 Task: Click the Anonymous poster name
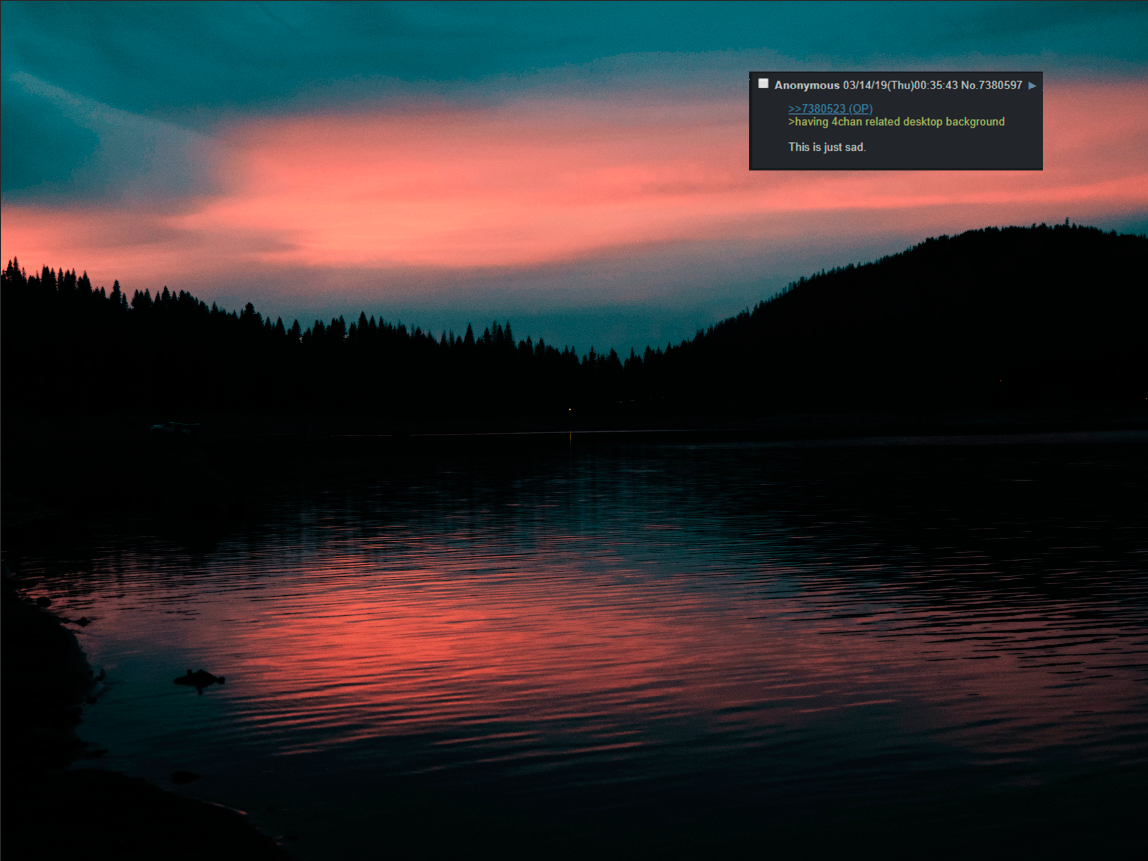(806, 86)
